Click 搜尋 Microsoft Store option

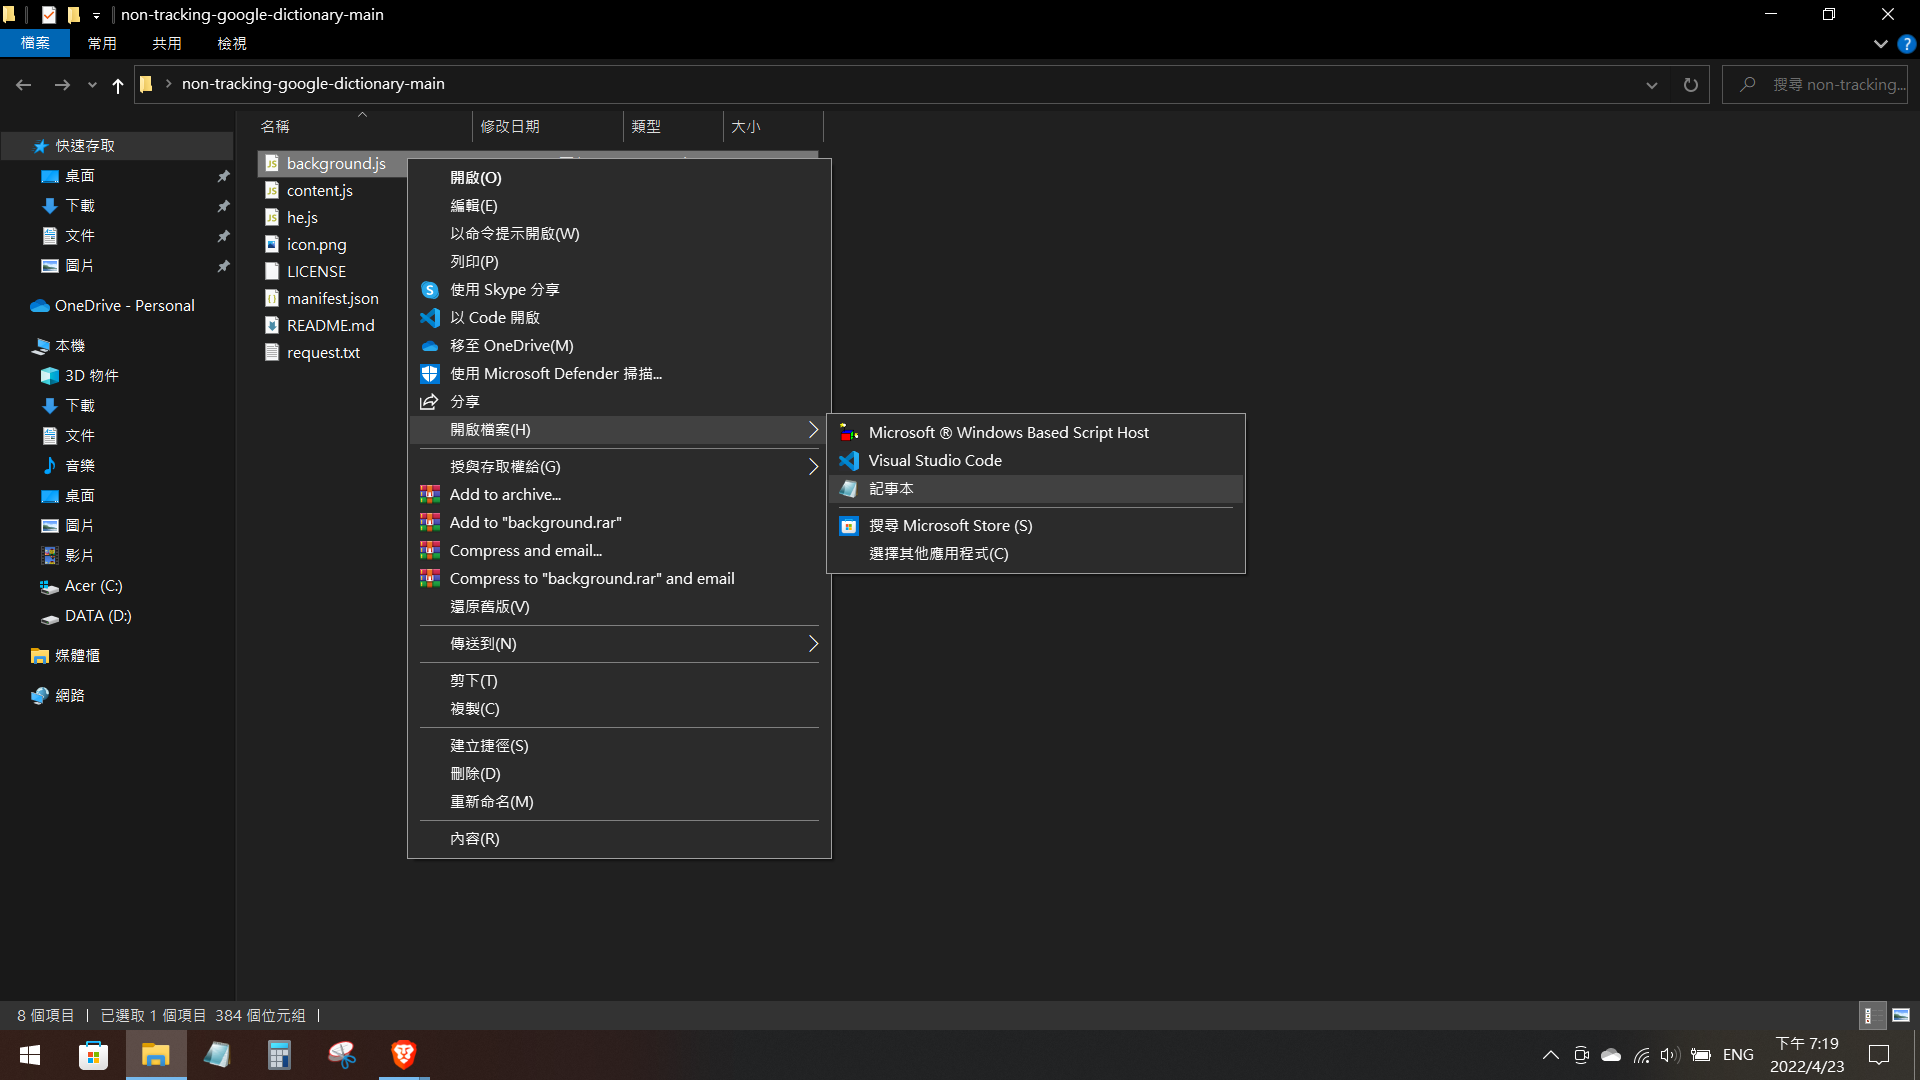[x=949, y=526]
